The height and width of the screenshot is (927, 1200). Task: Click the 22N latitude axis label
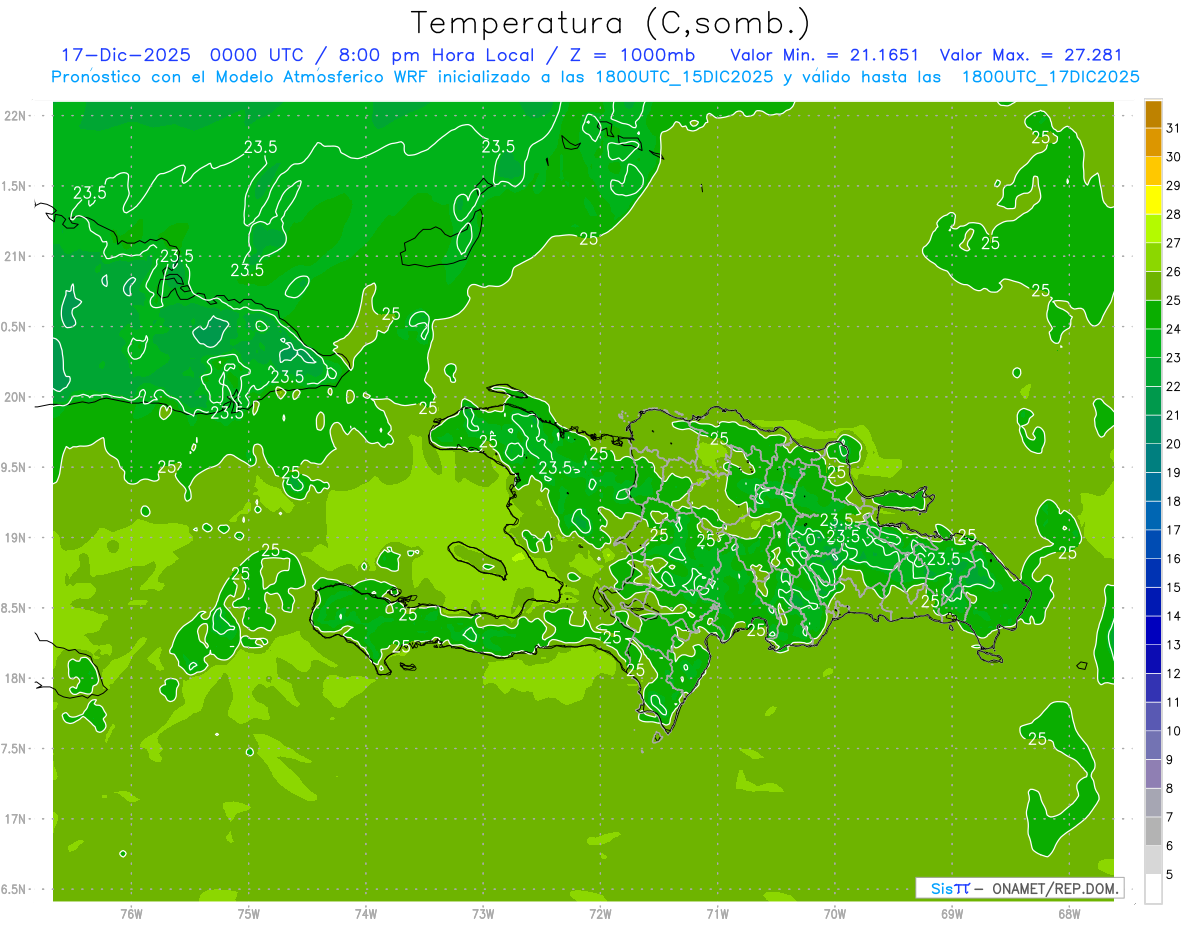tap(17, 116)
